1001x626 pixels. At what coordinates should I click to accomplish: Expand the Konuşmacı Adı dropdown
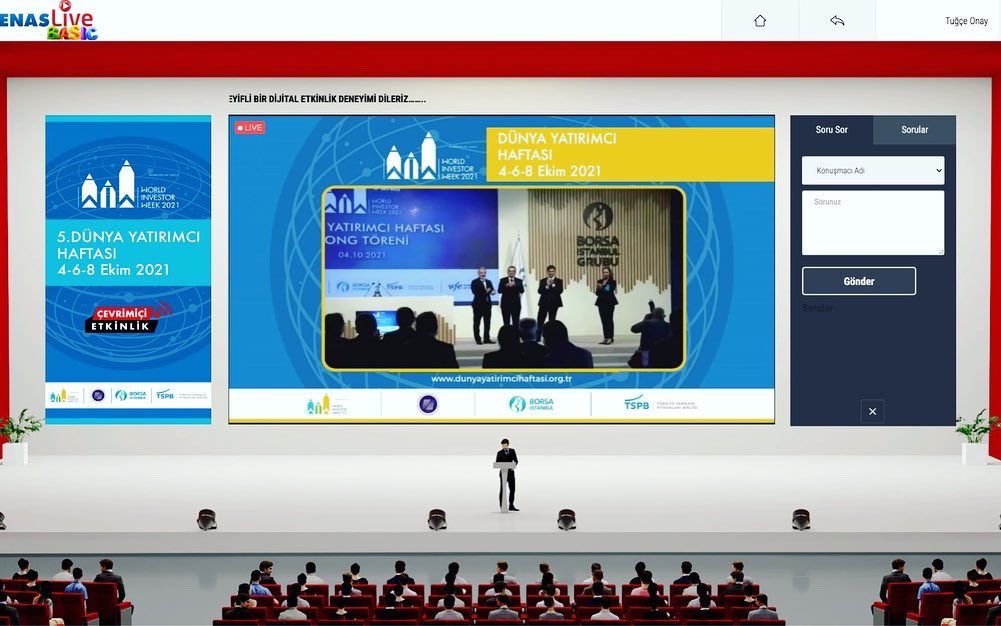click(873, 170)
